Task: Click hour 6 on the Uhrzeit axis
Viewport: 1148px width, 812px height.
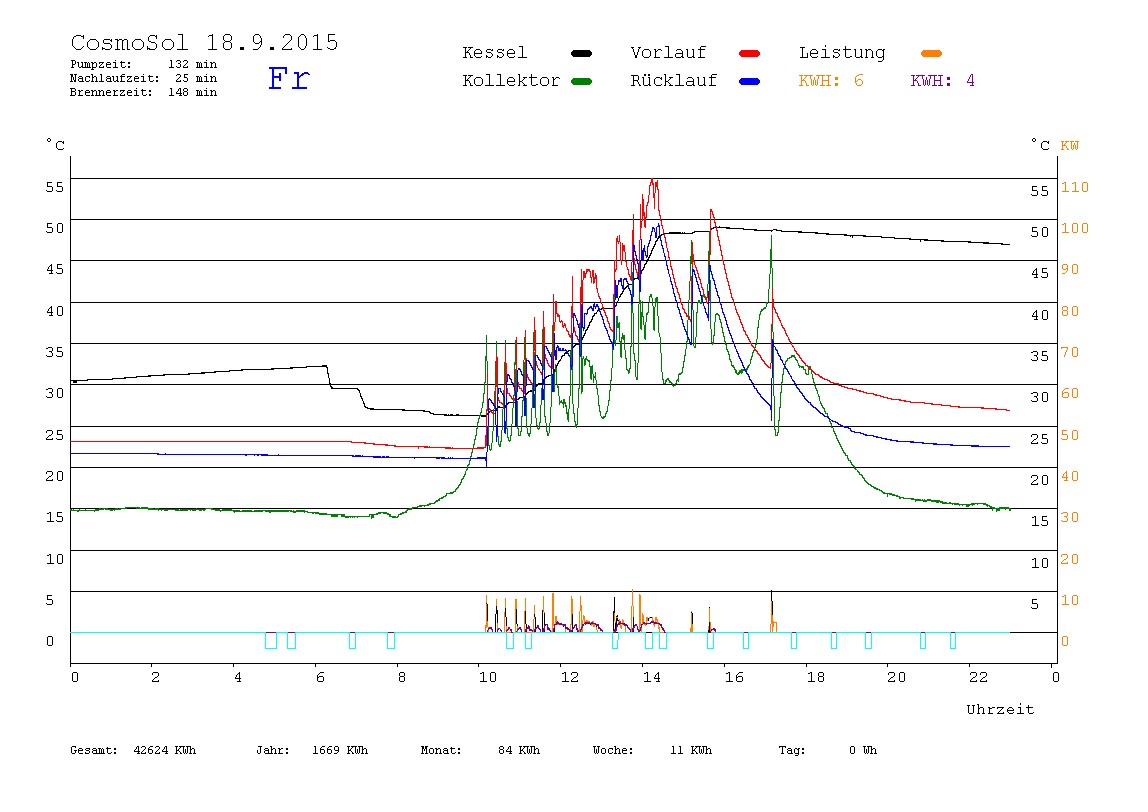Action: pyautogui.click(x=320, y=677)
